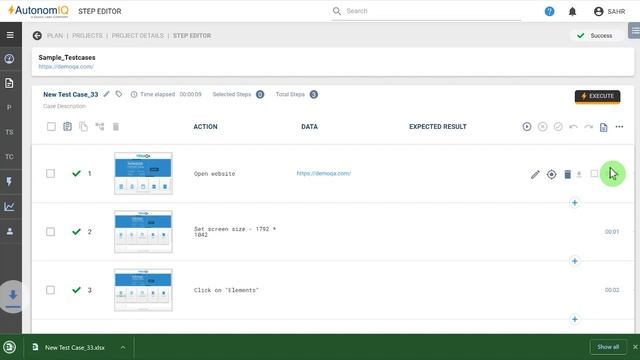Click the disabled circle-slash icon
This screenshot has height=360, width=640.
click(x=558, y=127)
